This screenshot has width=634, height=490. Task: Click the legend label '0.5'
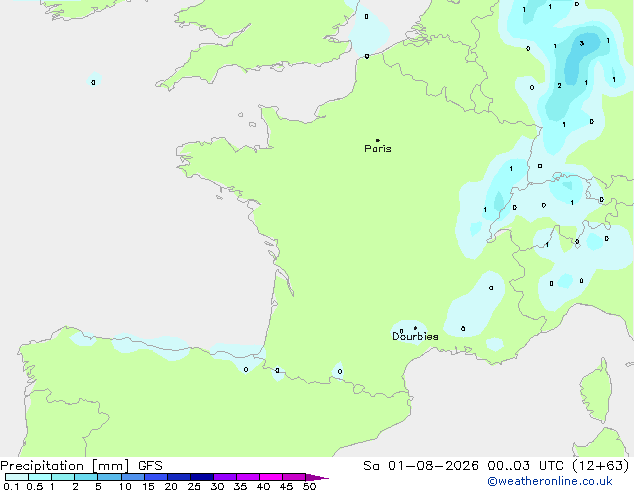35,486
